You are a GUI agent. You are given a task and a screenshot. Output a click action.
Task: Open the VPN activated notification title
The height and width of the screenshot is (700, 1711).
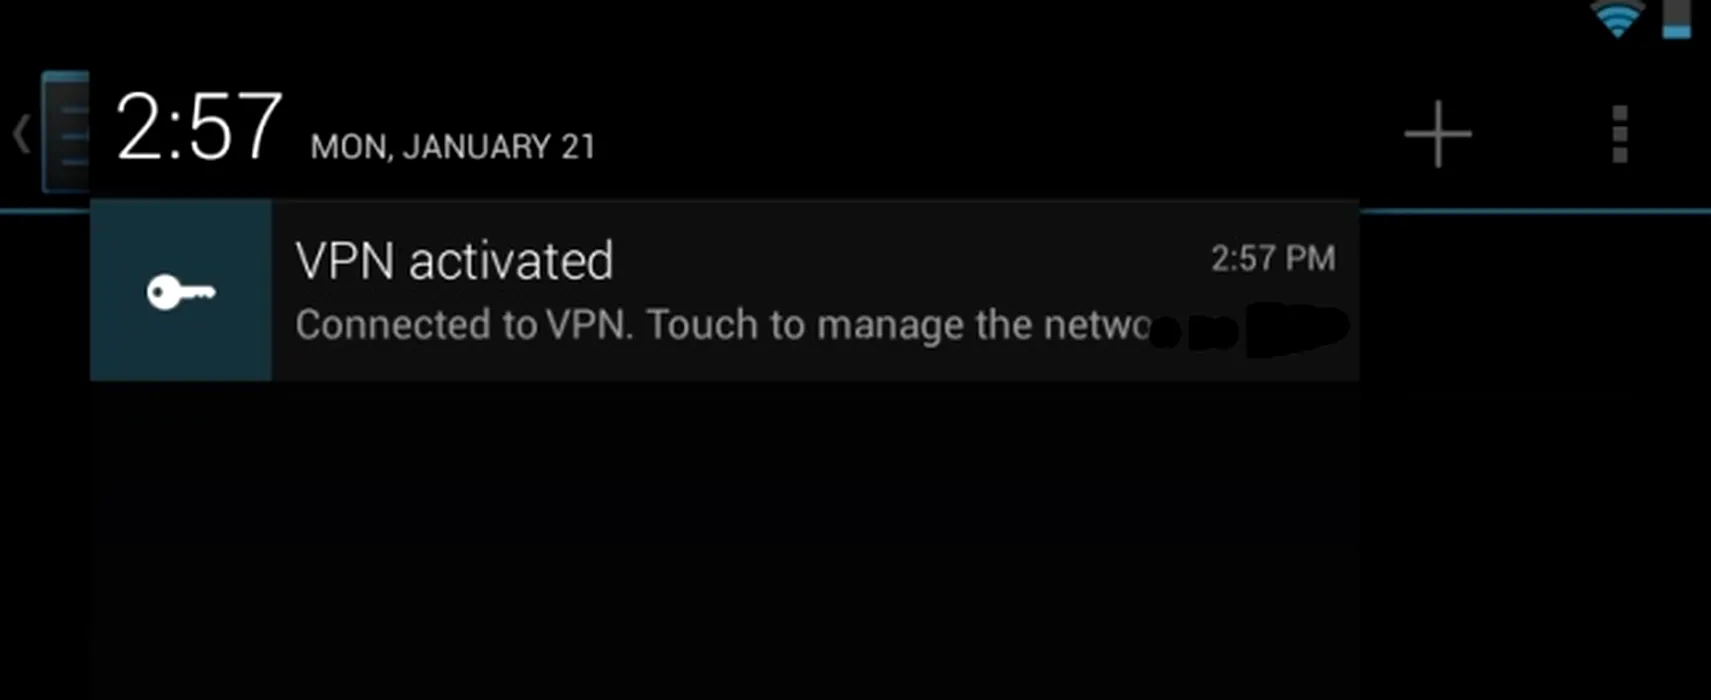click(454, 261)
